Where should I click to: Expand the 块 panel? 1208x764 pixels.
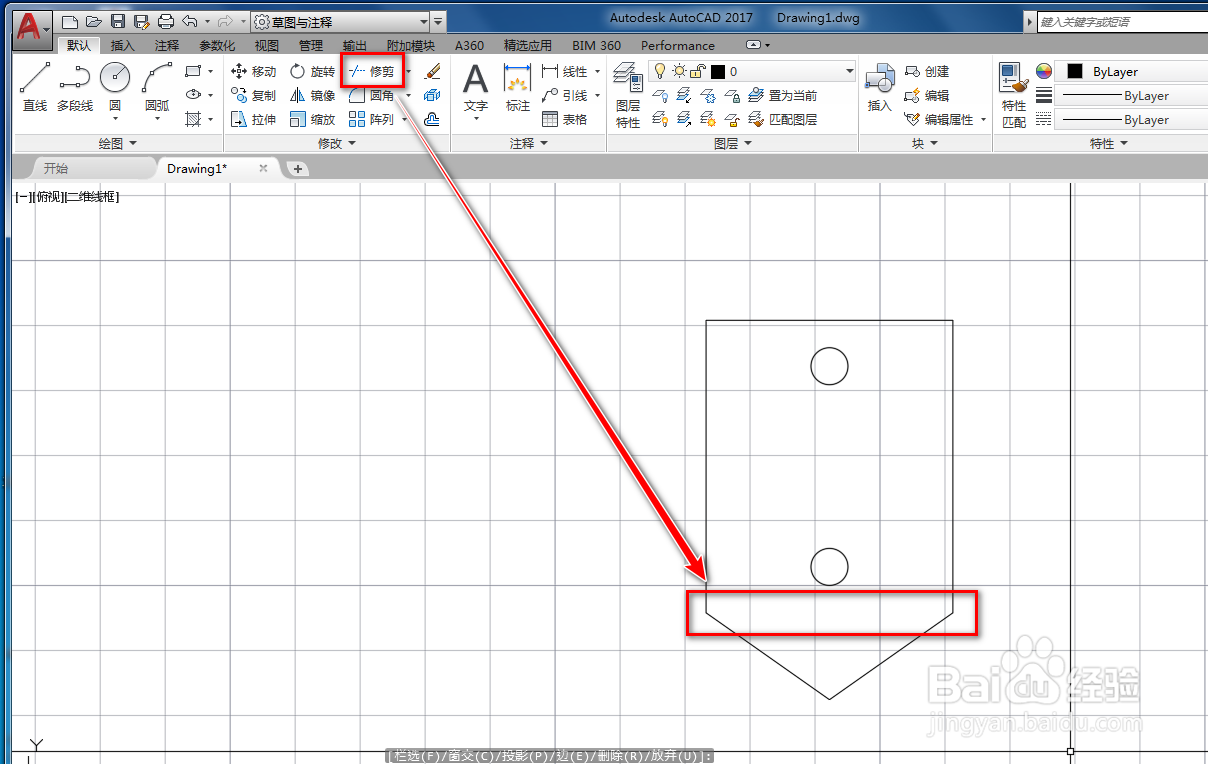pos(925,143)
